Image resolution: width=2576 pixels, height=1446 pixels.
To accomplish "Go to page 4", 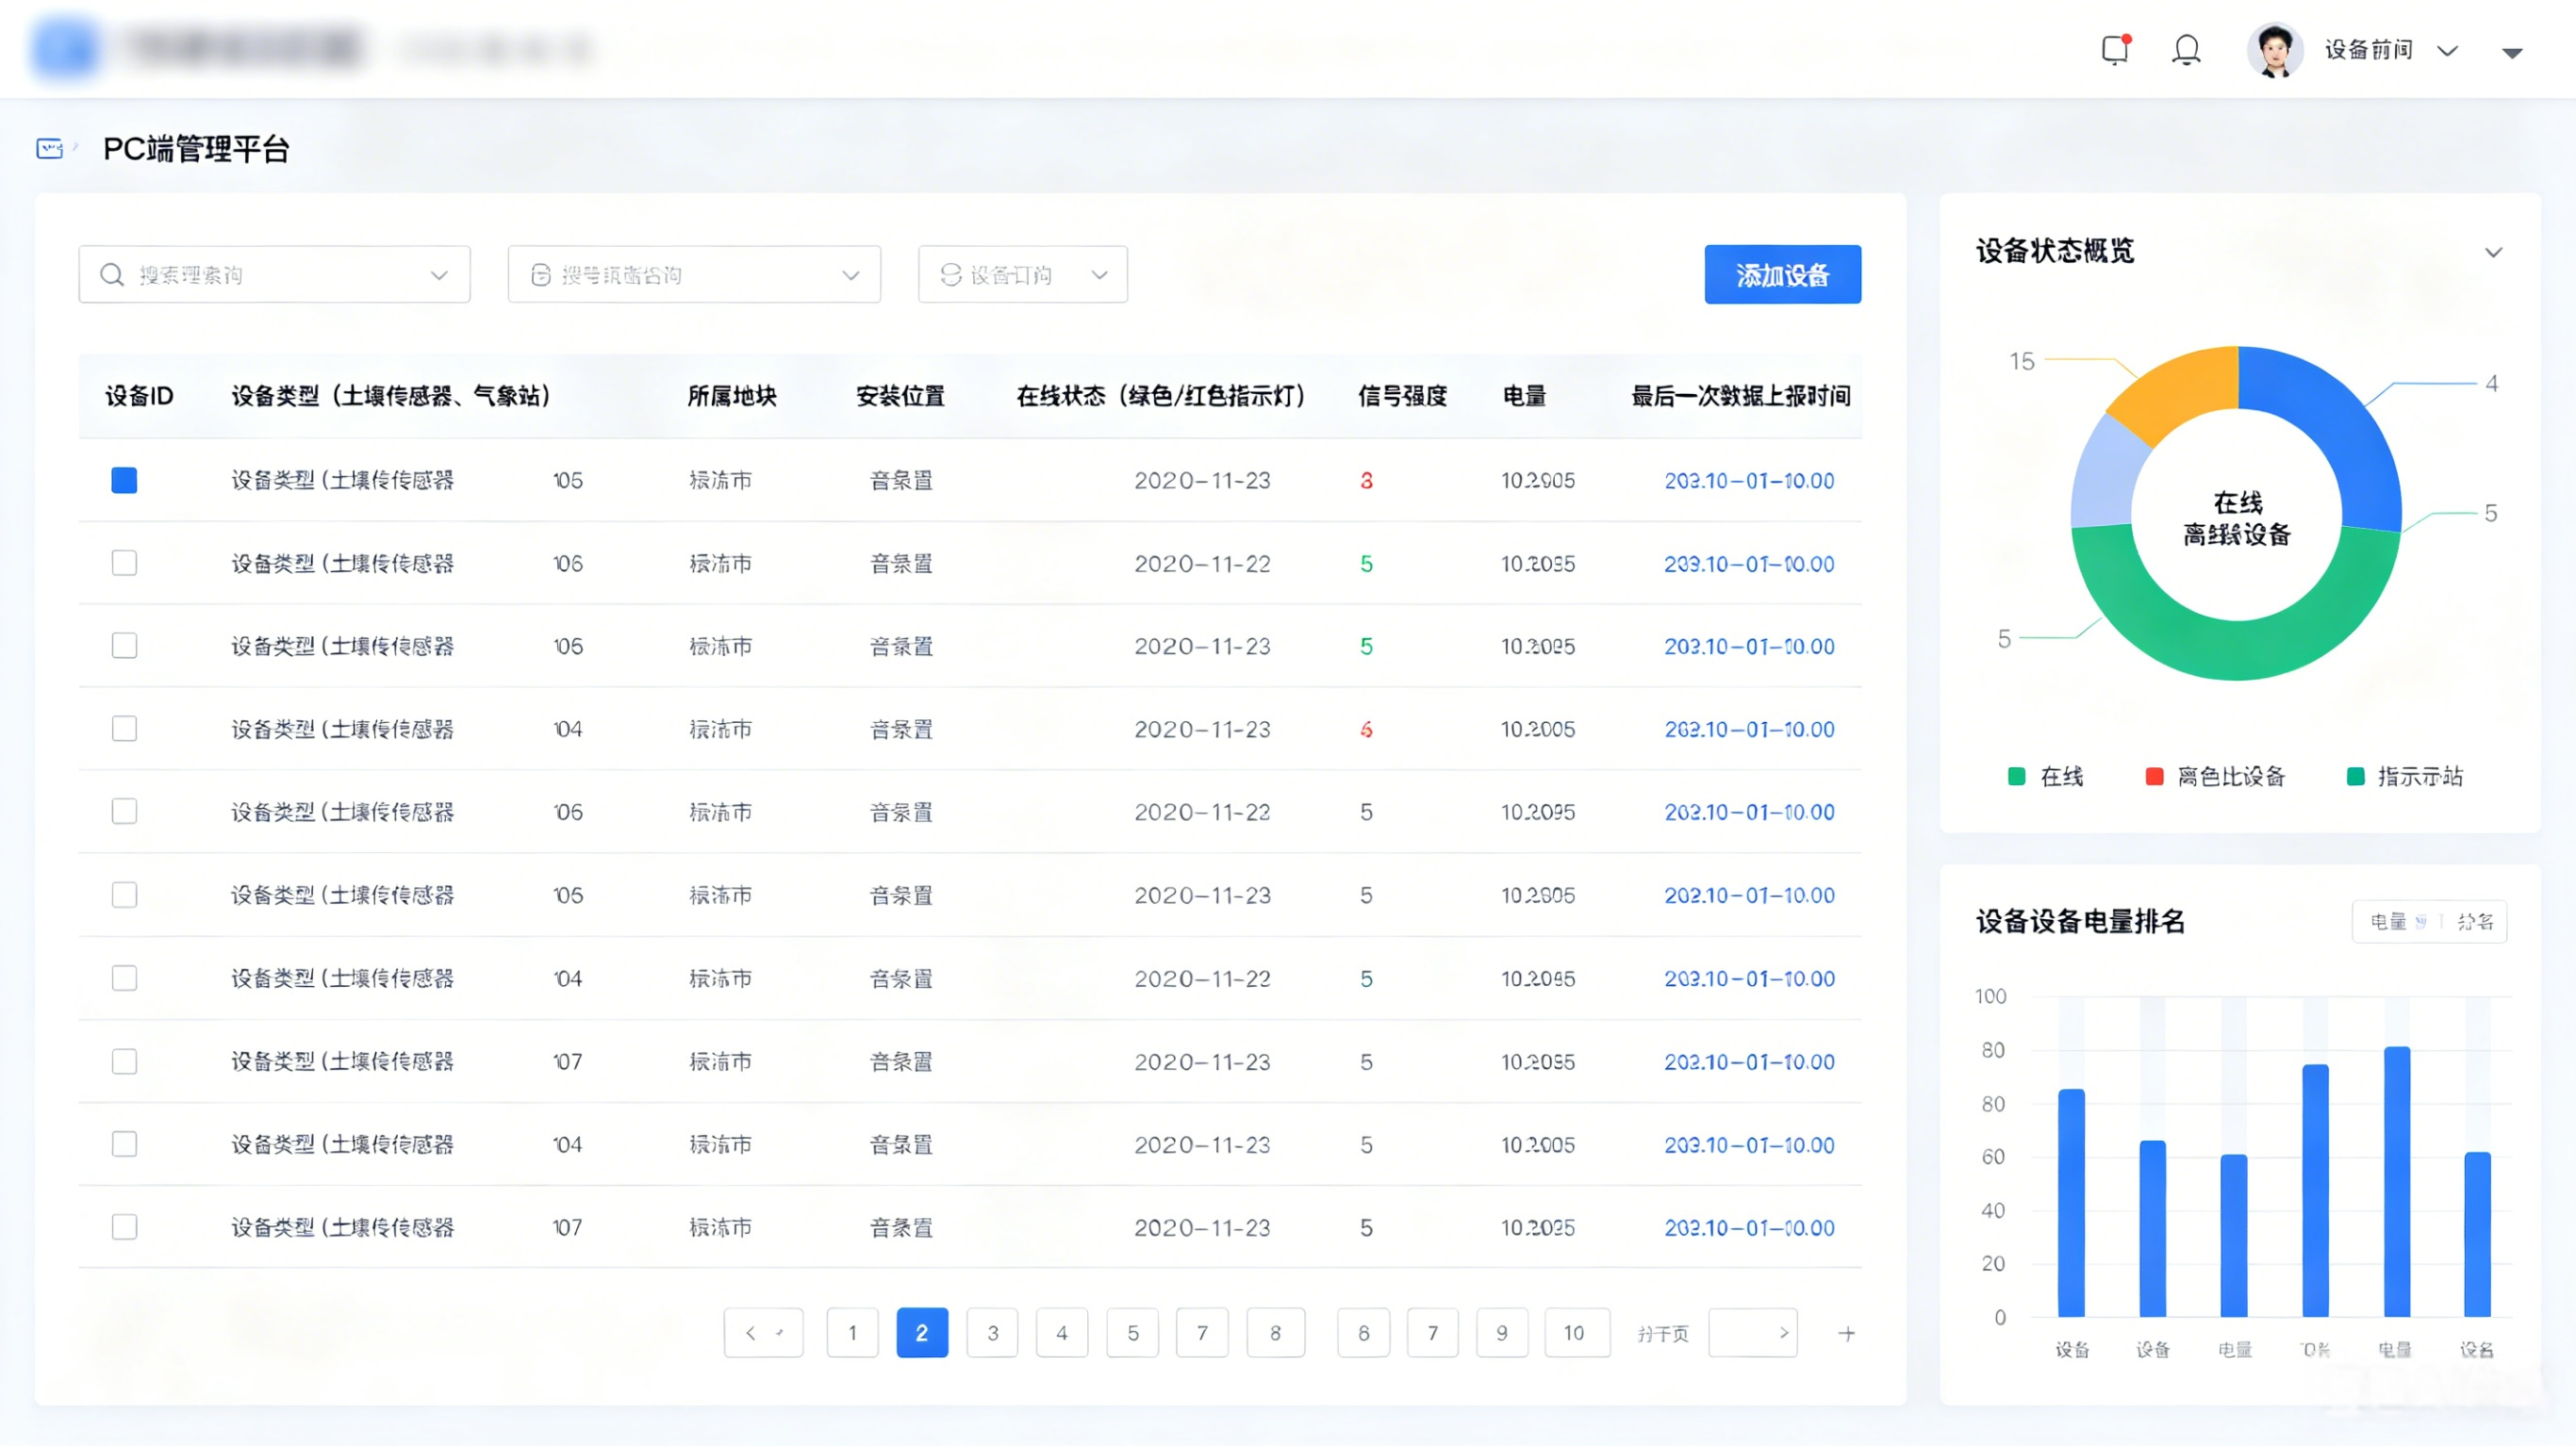I will click(x=1062, y=1332).
